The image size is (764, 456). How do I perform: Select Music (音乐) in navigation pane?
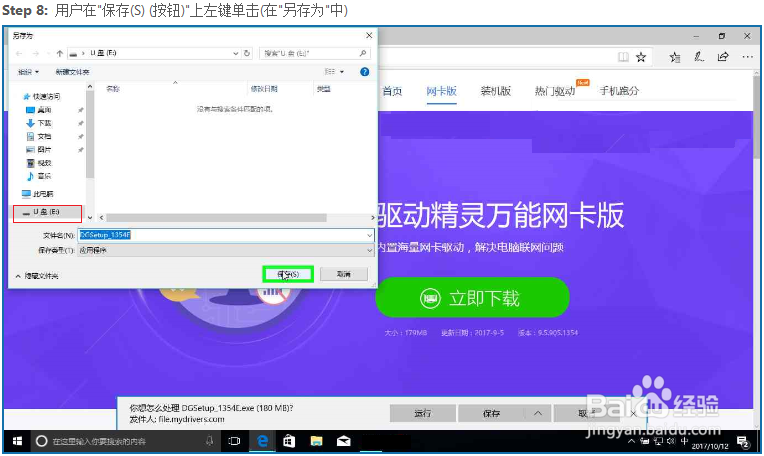click(39, 176)
